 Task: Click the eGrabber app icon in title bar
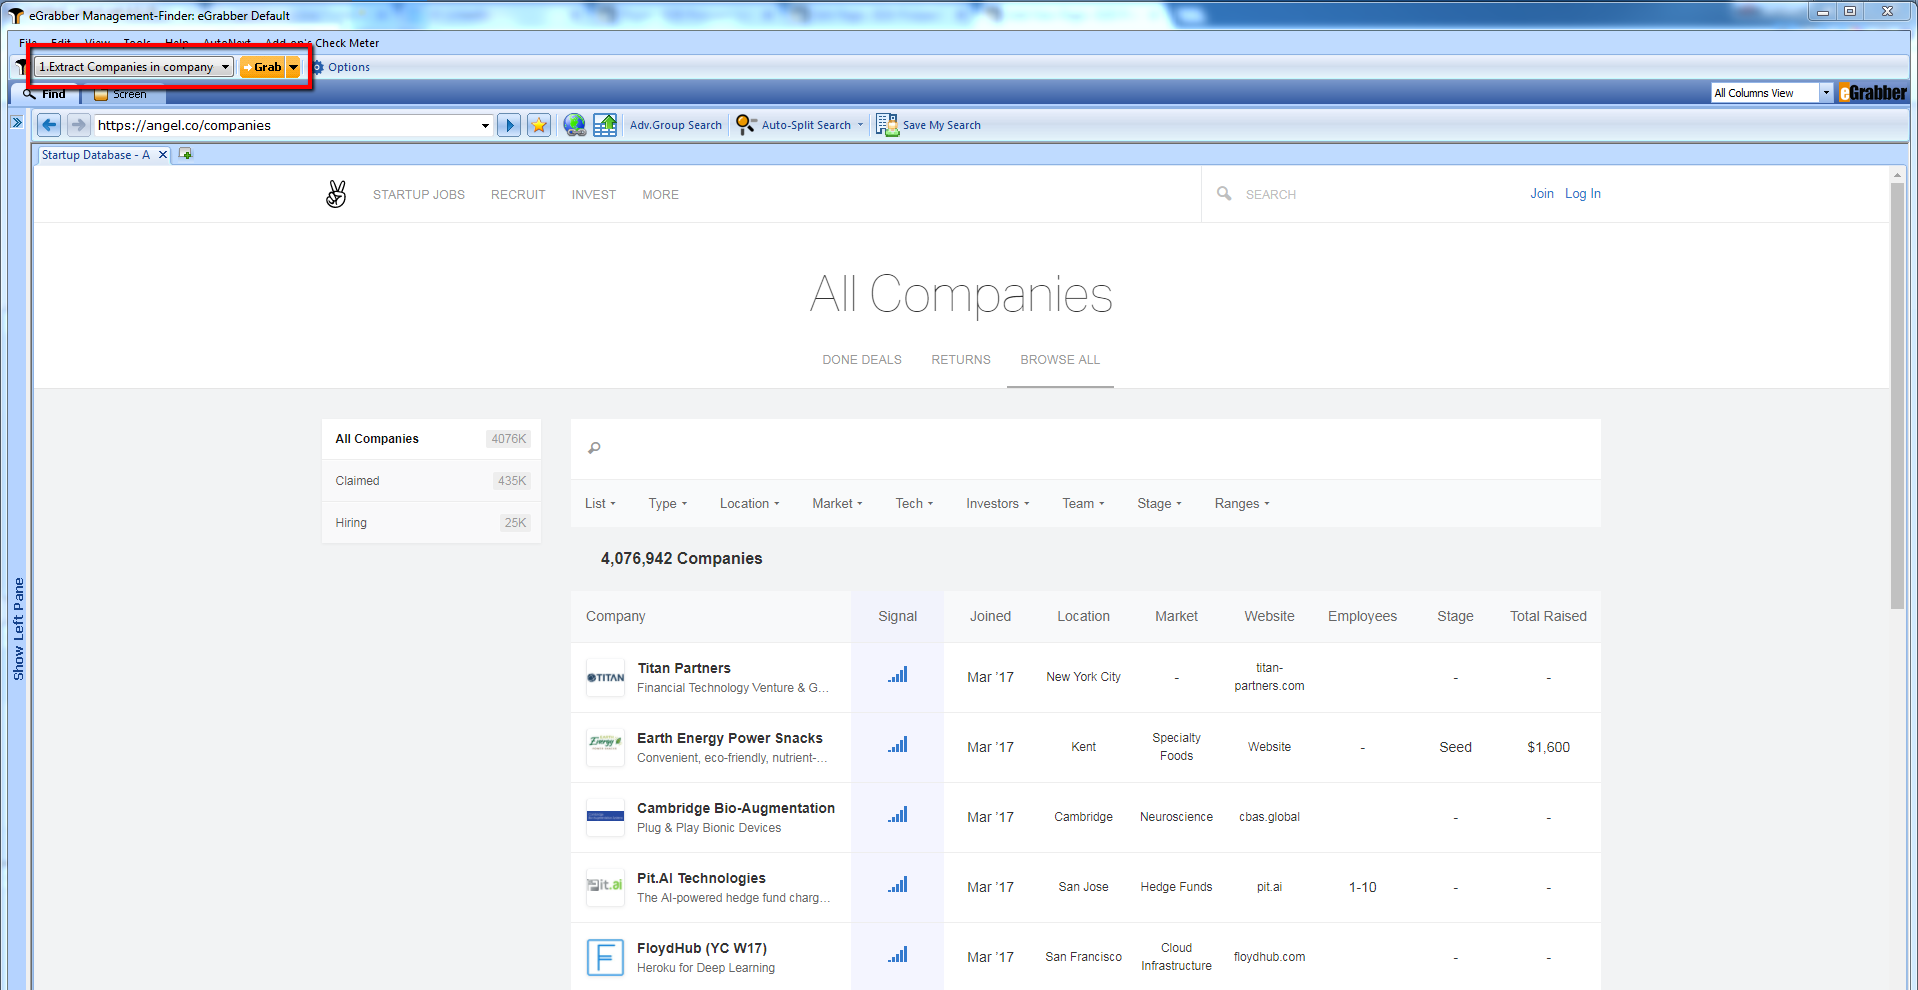[16, 15]
